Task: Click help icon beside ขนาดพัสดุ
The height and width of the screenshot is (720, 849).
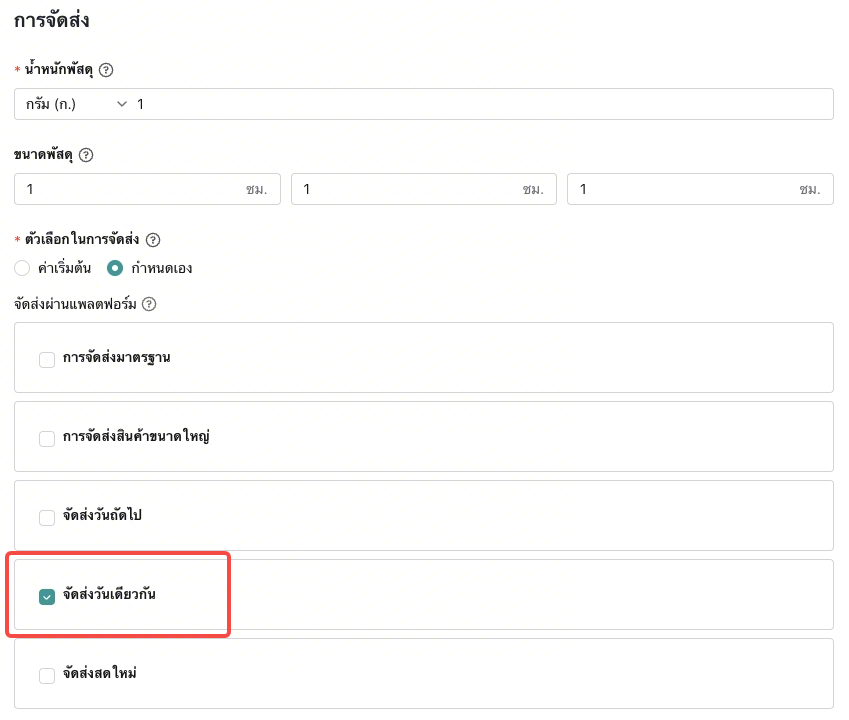Action: click(x=86, y=155)
